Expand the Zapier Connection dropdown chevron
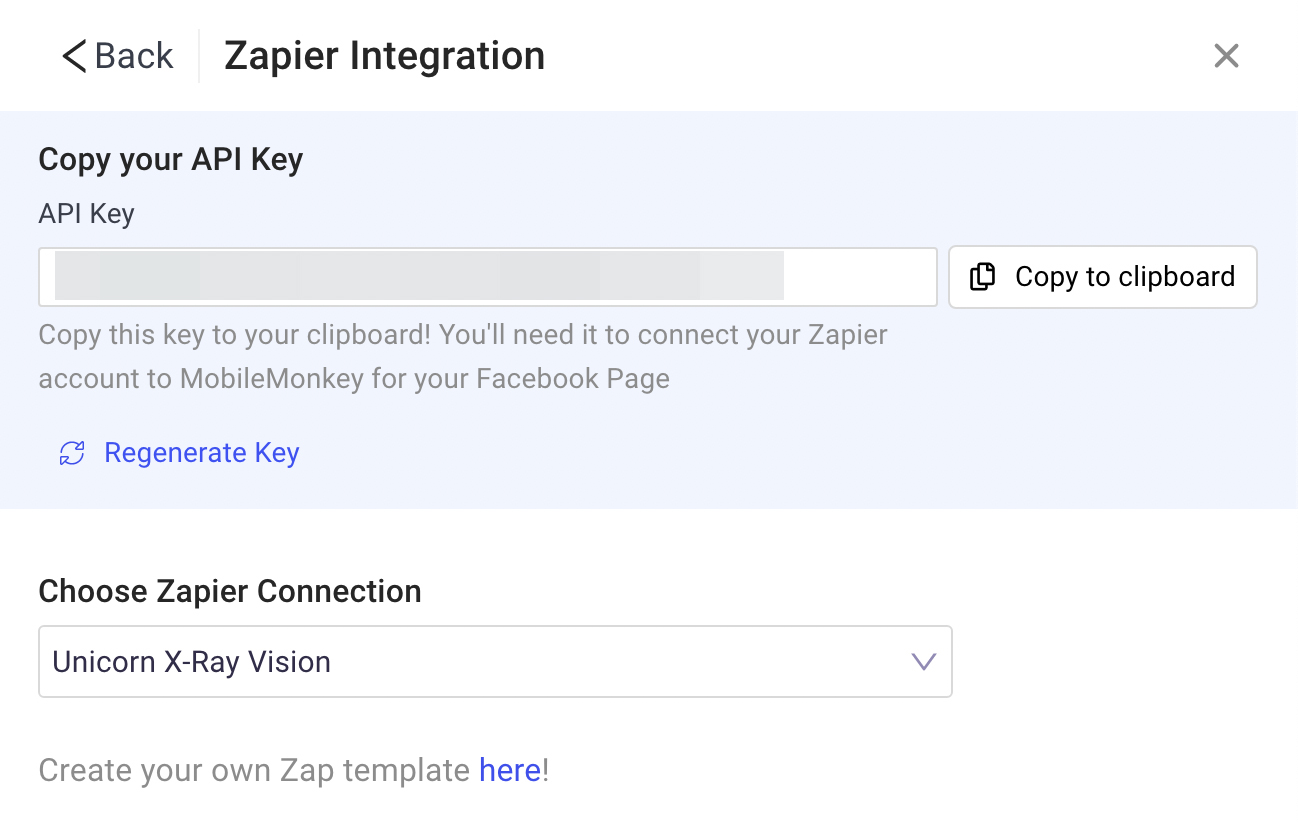This screenshot has height=823, width=1298. 923,661
